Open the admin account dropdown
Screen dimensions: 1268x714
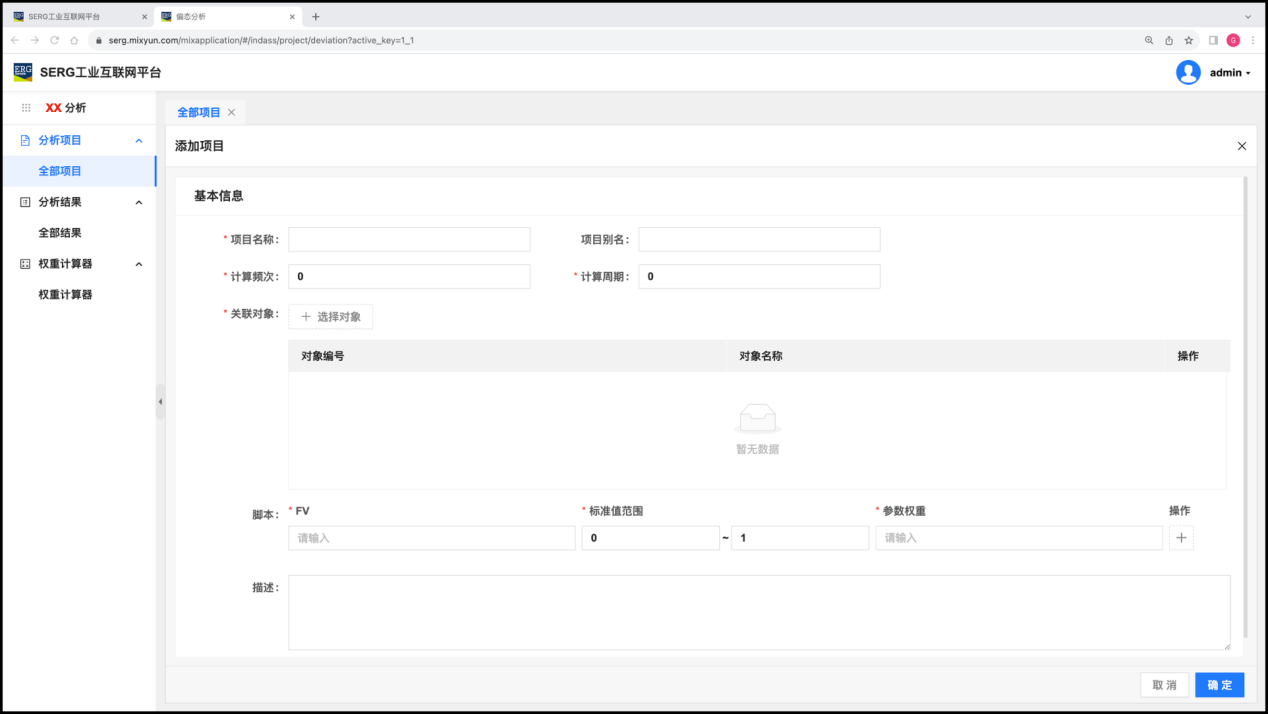click(1230, 73)
